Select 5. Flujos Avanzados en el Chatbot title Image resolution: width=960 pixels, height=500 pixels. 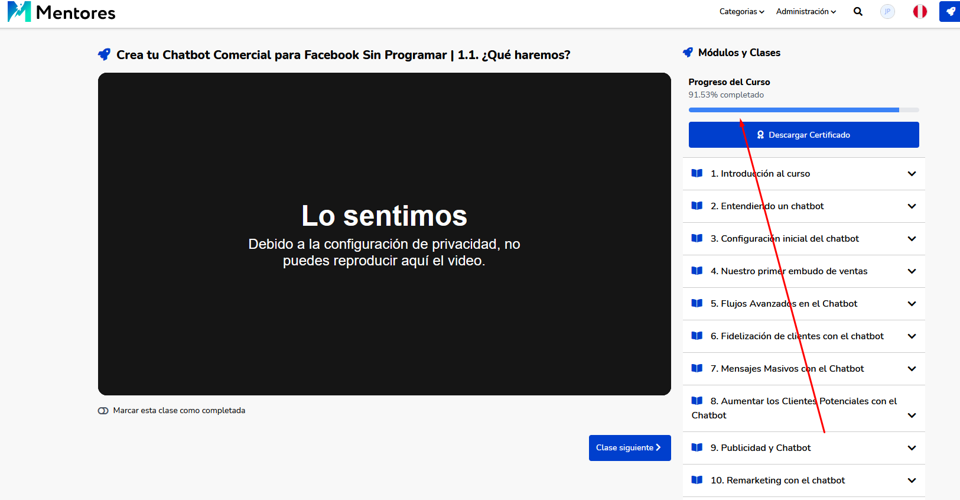[784, 304]
